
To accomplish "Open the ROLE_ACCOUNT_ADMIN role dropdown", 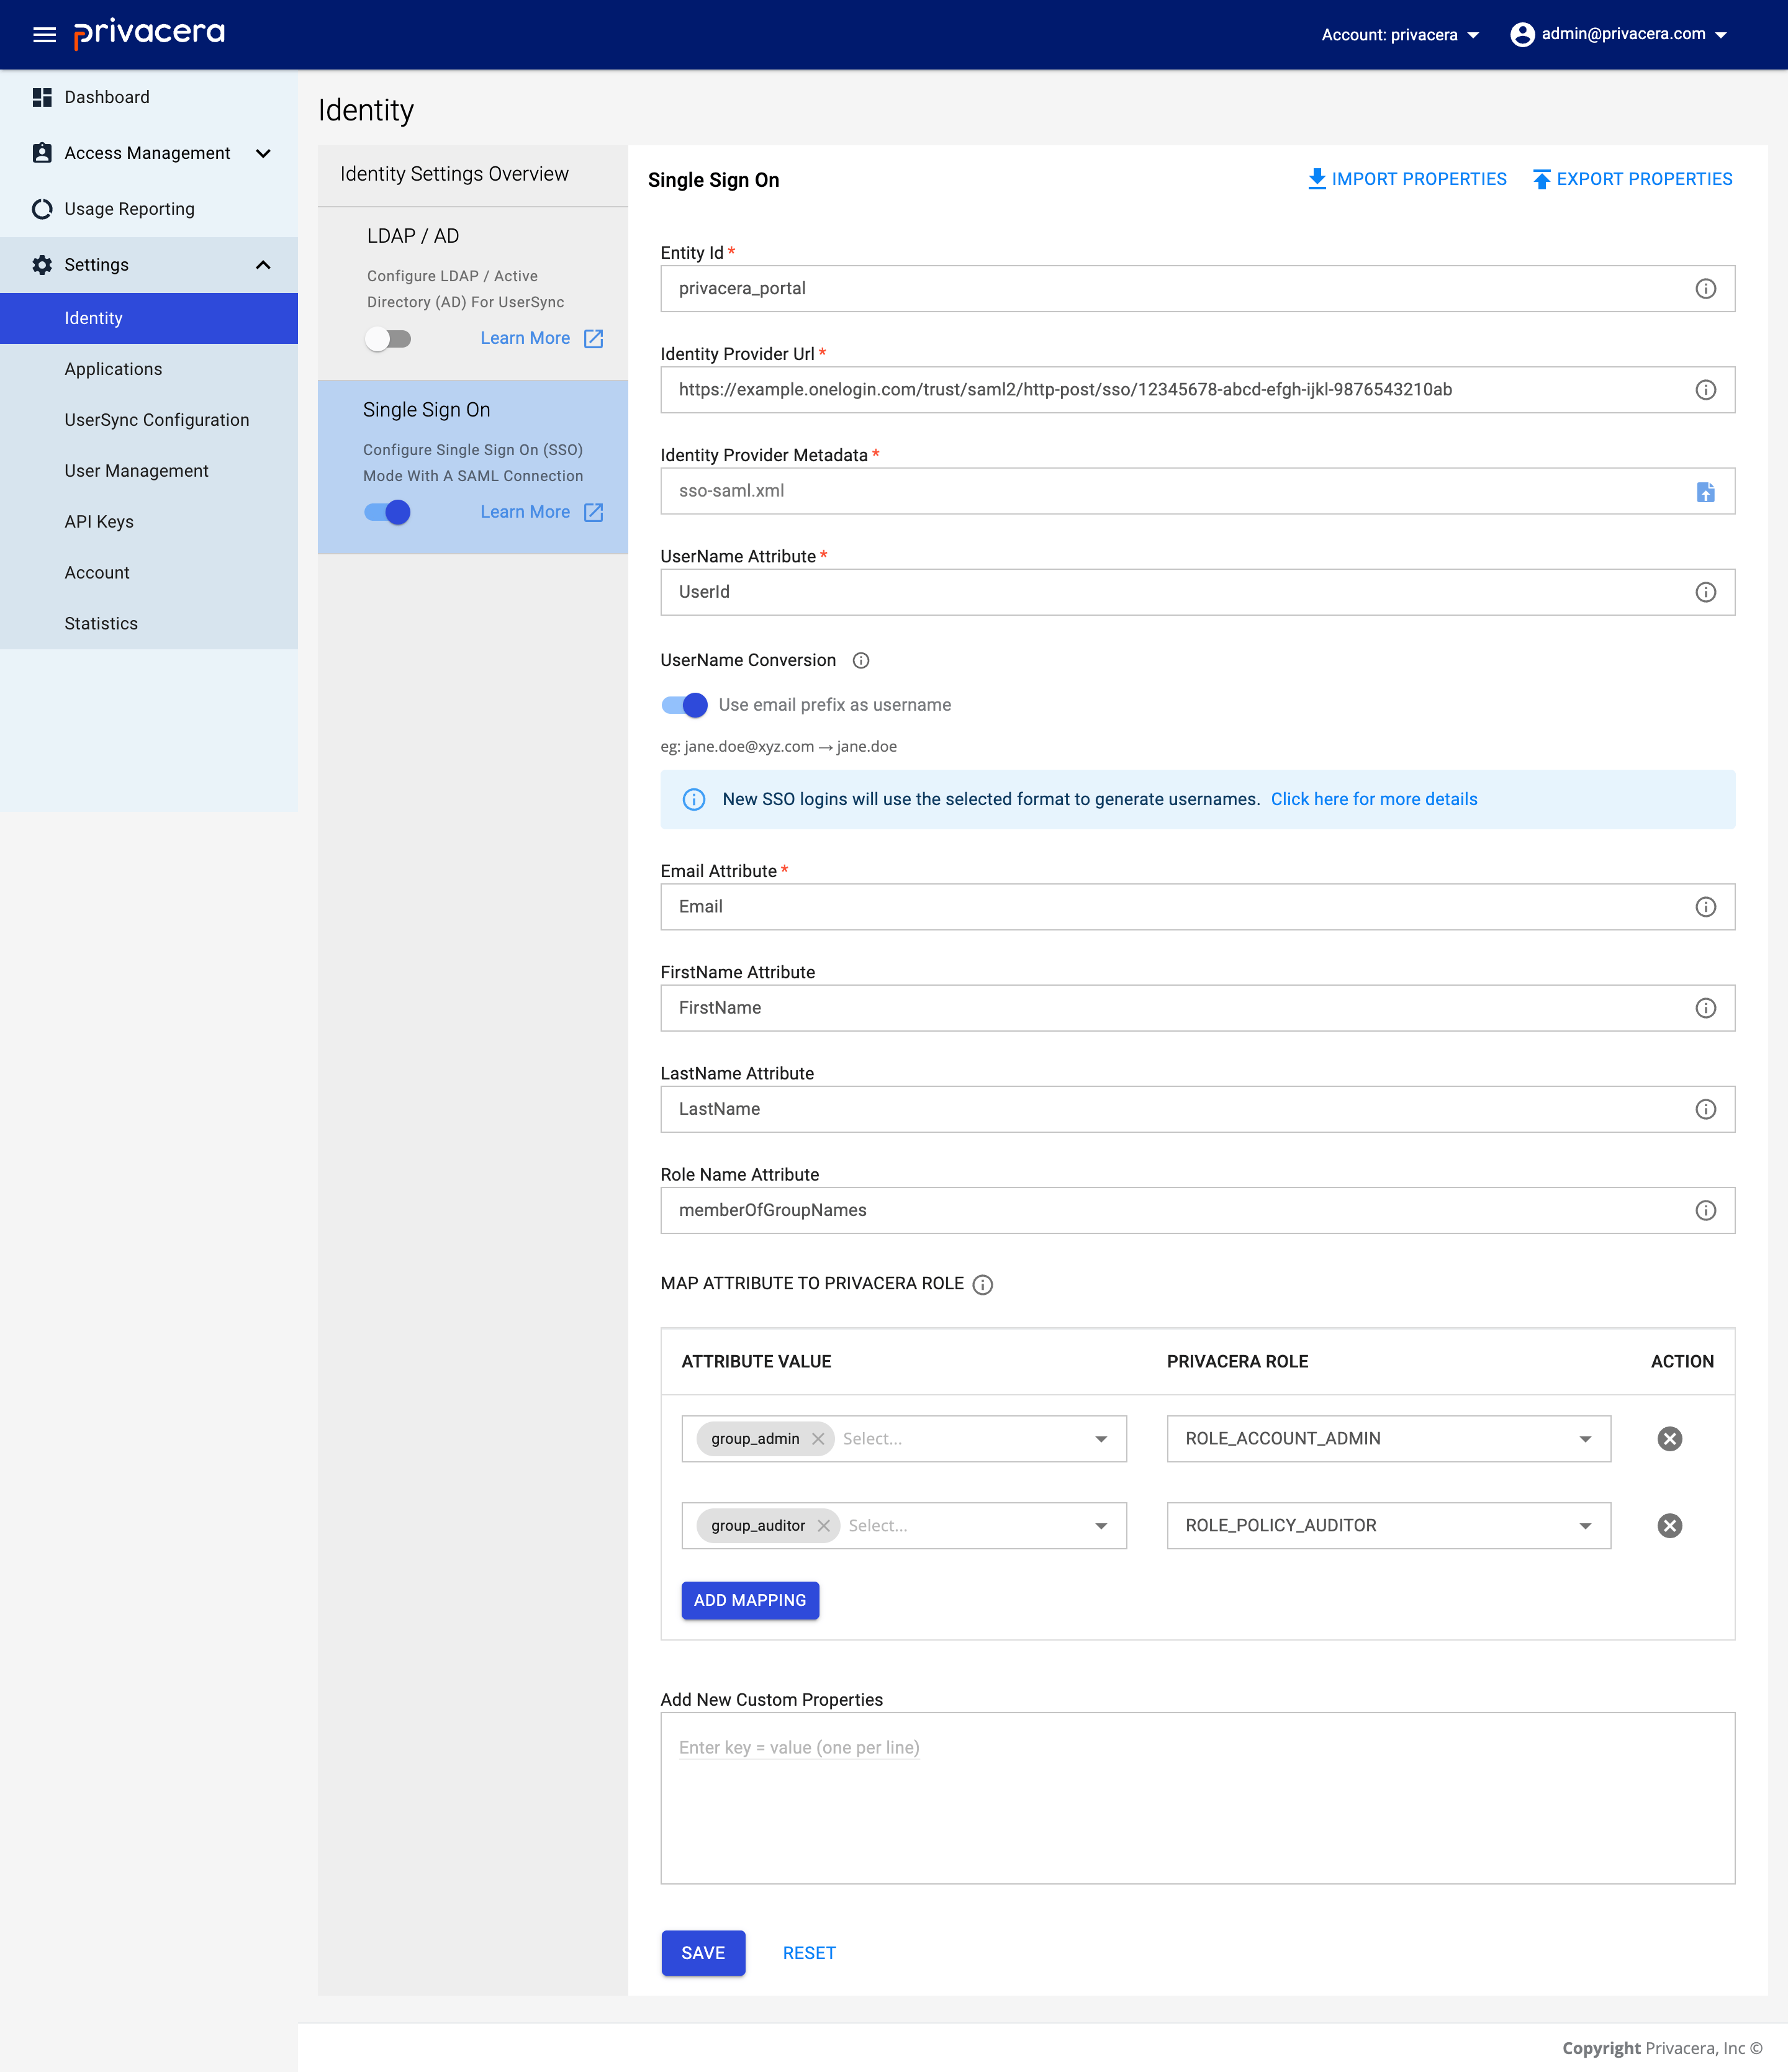I will 1388,1439.
